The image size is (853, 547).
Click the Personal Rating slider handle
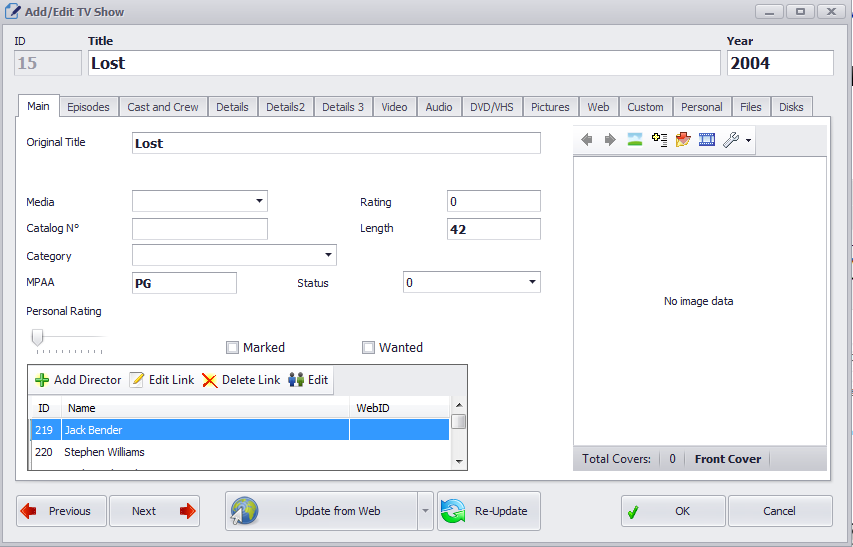click(x=37, y=338)
